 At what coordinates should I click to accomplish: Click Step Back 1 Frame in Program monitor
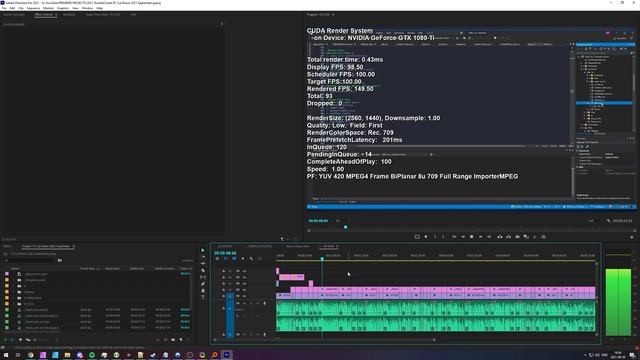(463, 237)
